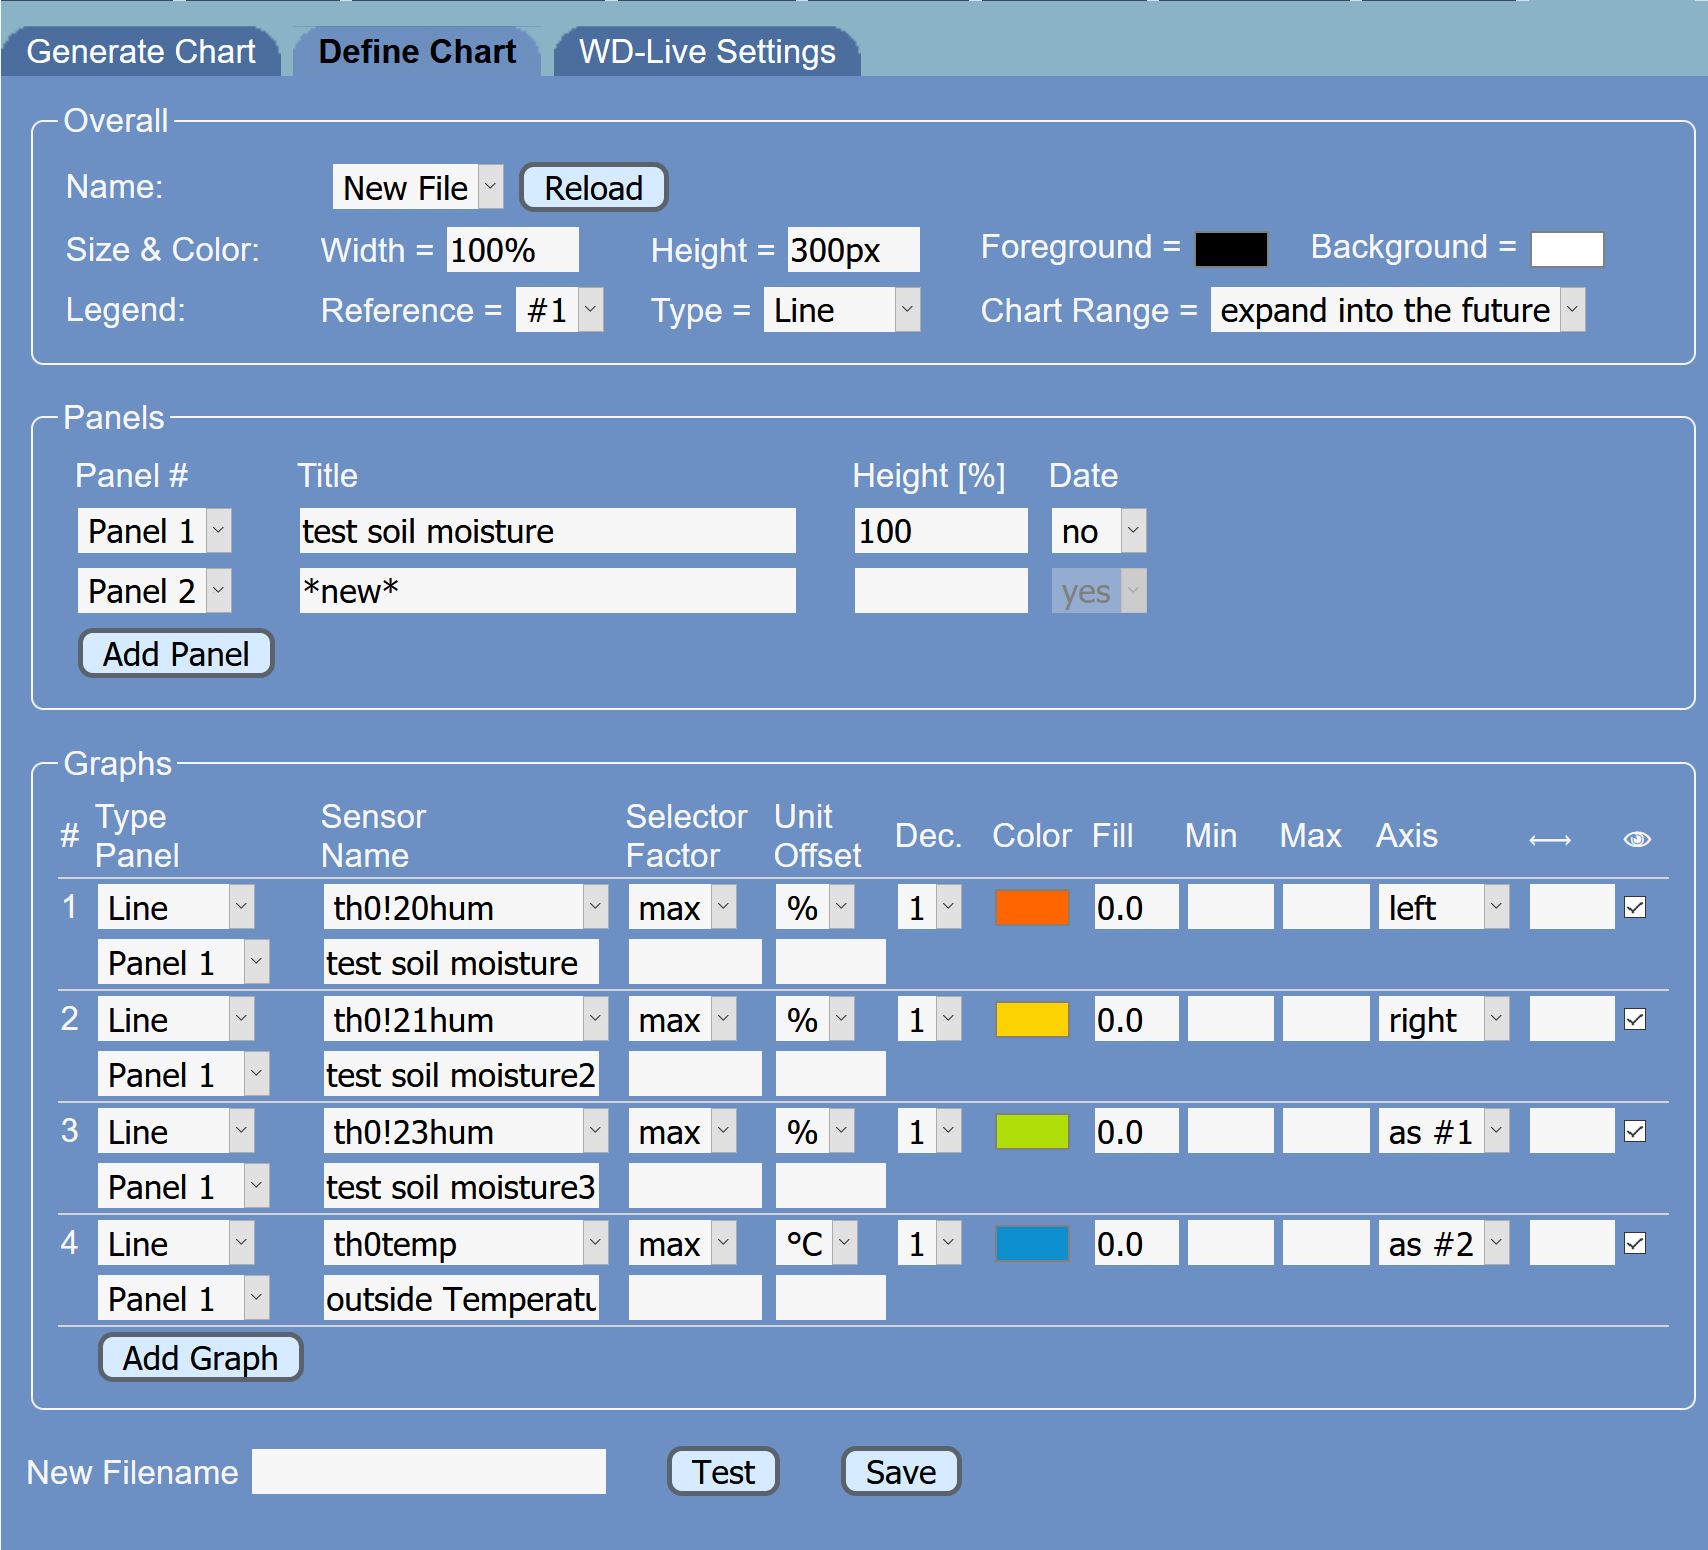Pick the orange color swatch of graph 1

(1032, 908)
